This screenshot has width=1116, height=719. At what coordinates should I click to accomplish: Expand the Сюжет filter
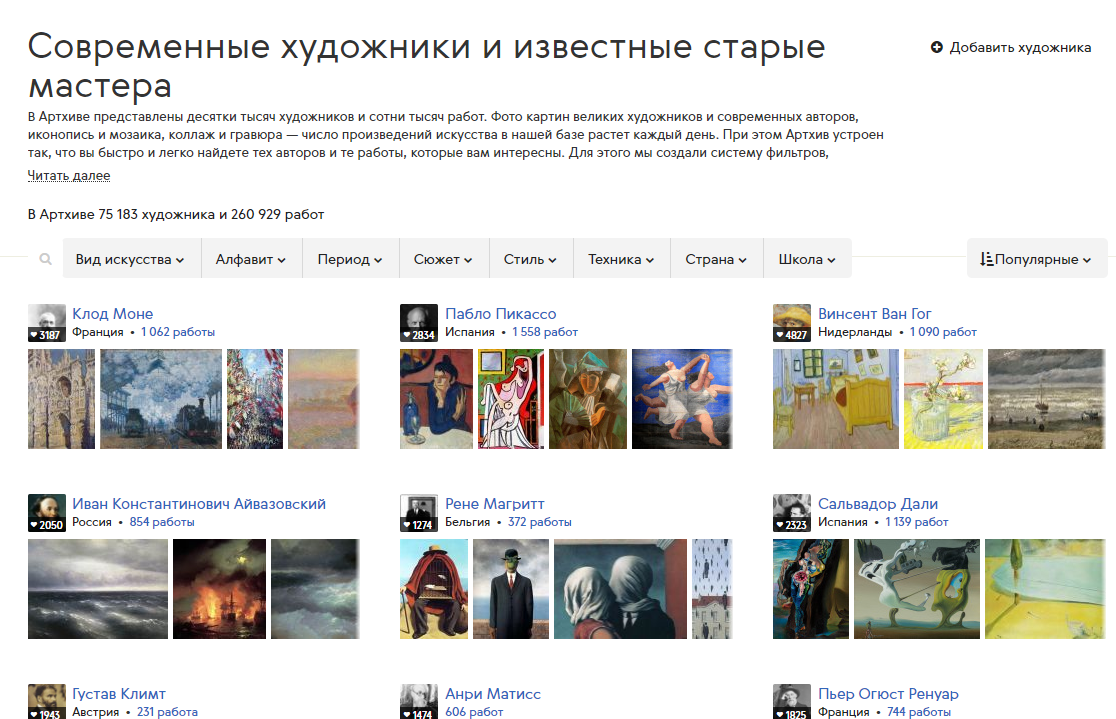point(443,259)
